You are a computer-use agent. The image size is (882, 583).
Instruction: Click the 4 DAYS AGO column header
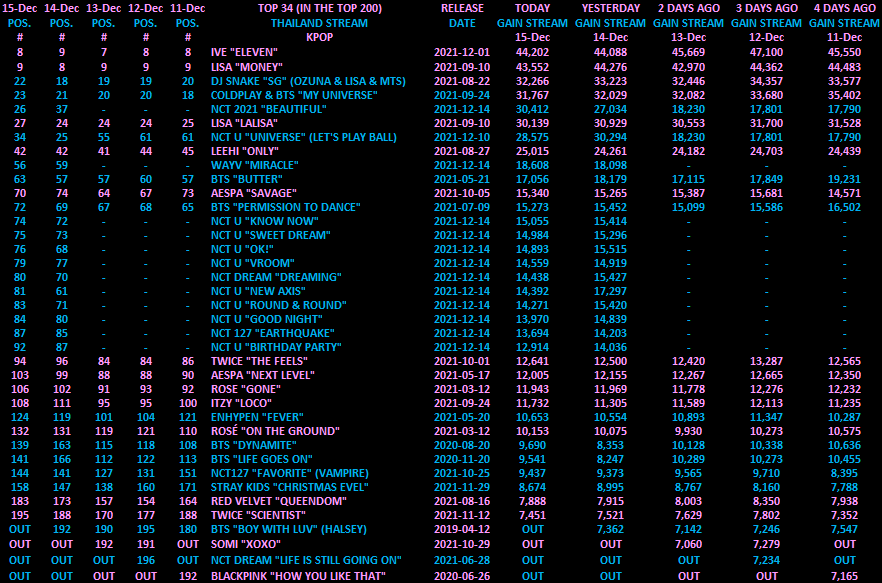pyautogui.click(x=844, y=8)
